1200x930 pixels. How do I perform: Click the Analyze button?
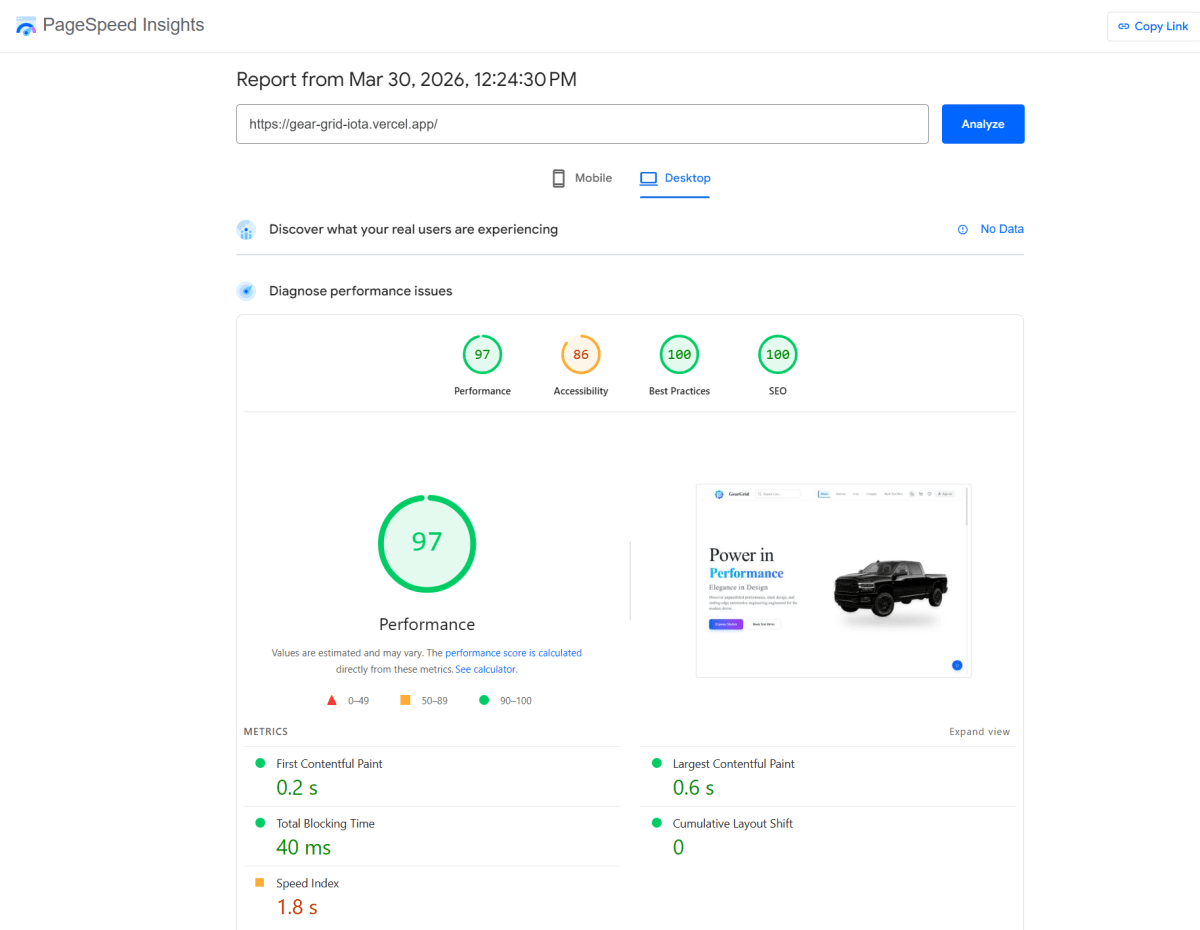(983, 124)
